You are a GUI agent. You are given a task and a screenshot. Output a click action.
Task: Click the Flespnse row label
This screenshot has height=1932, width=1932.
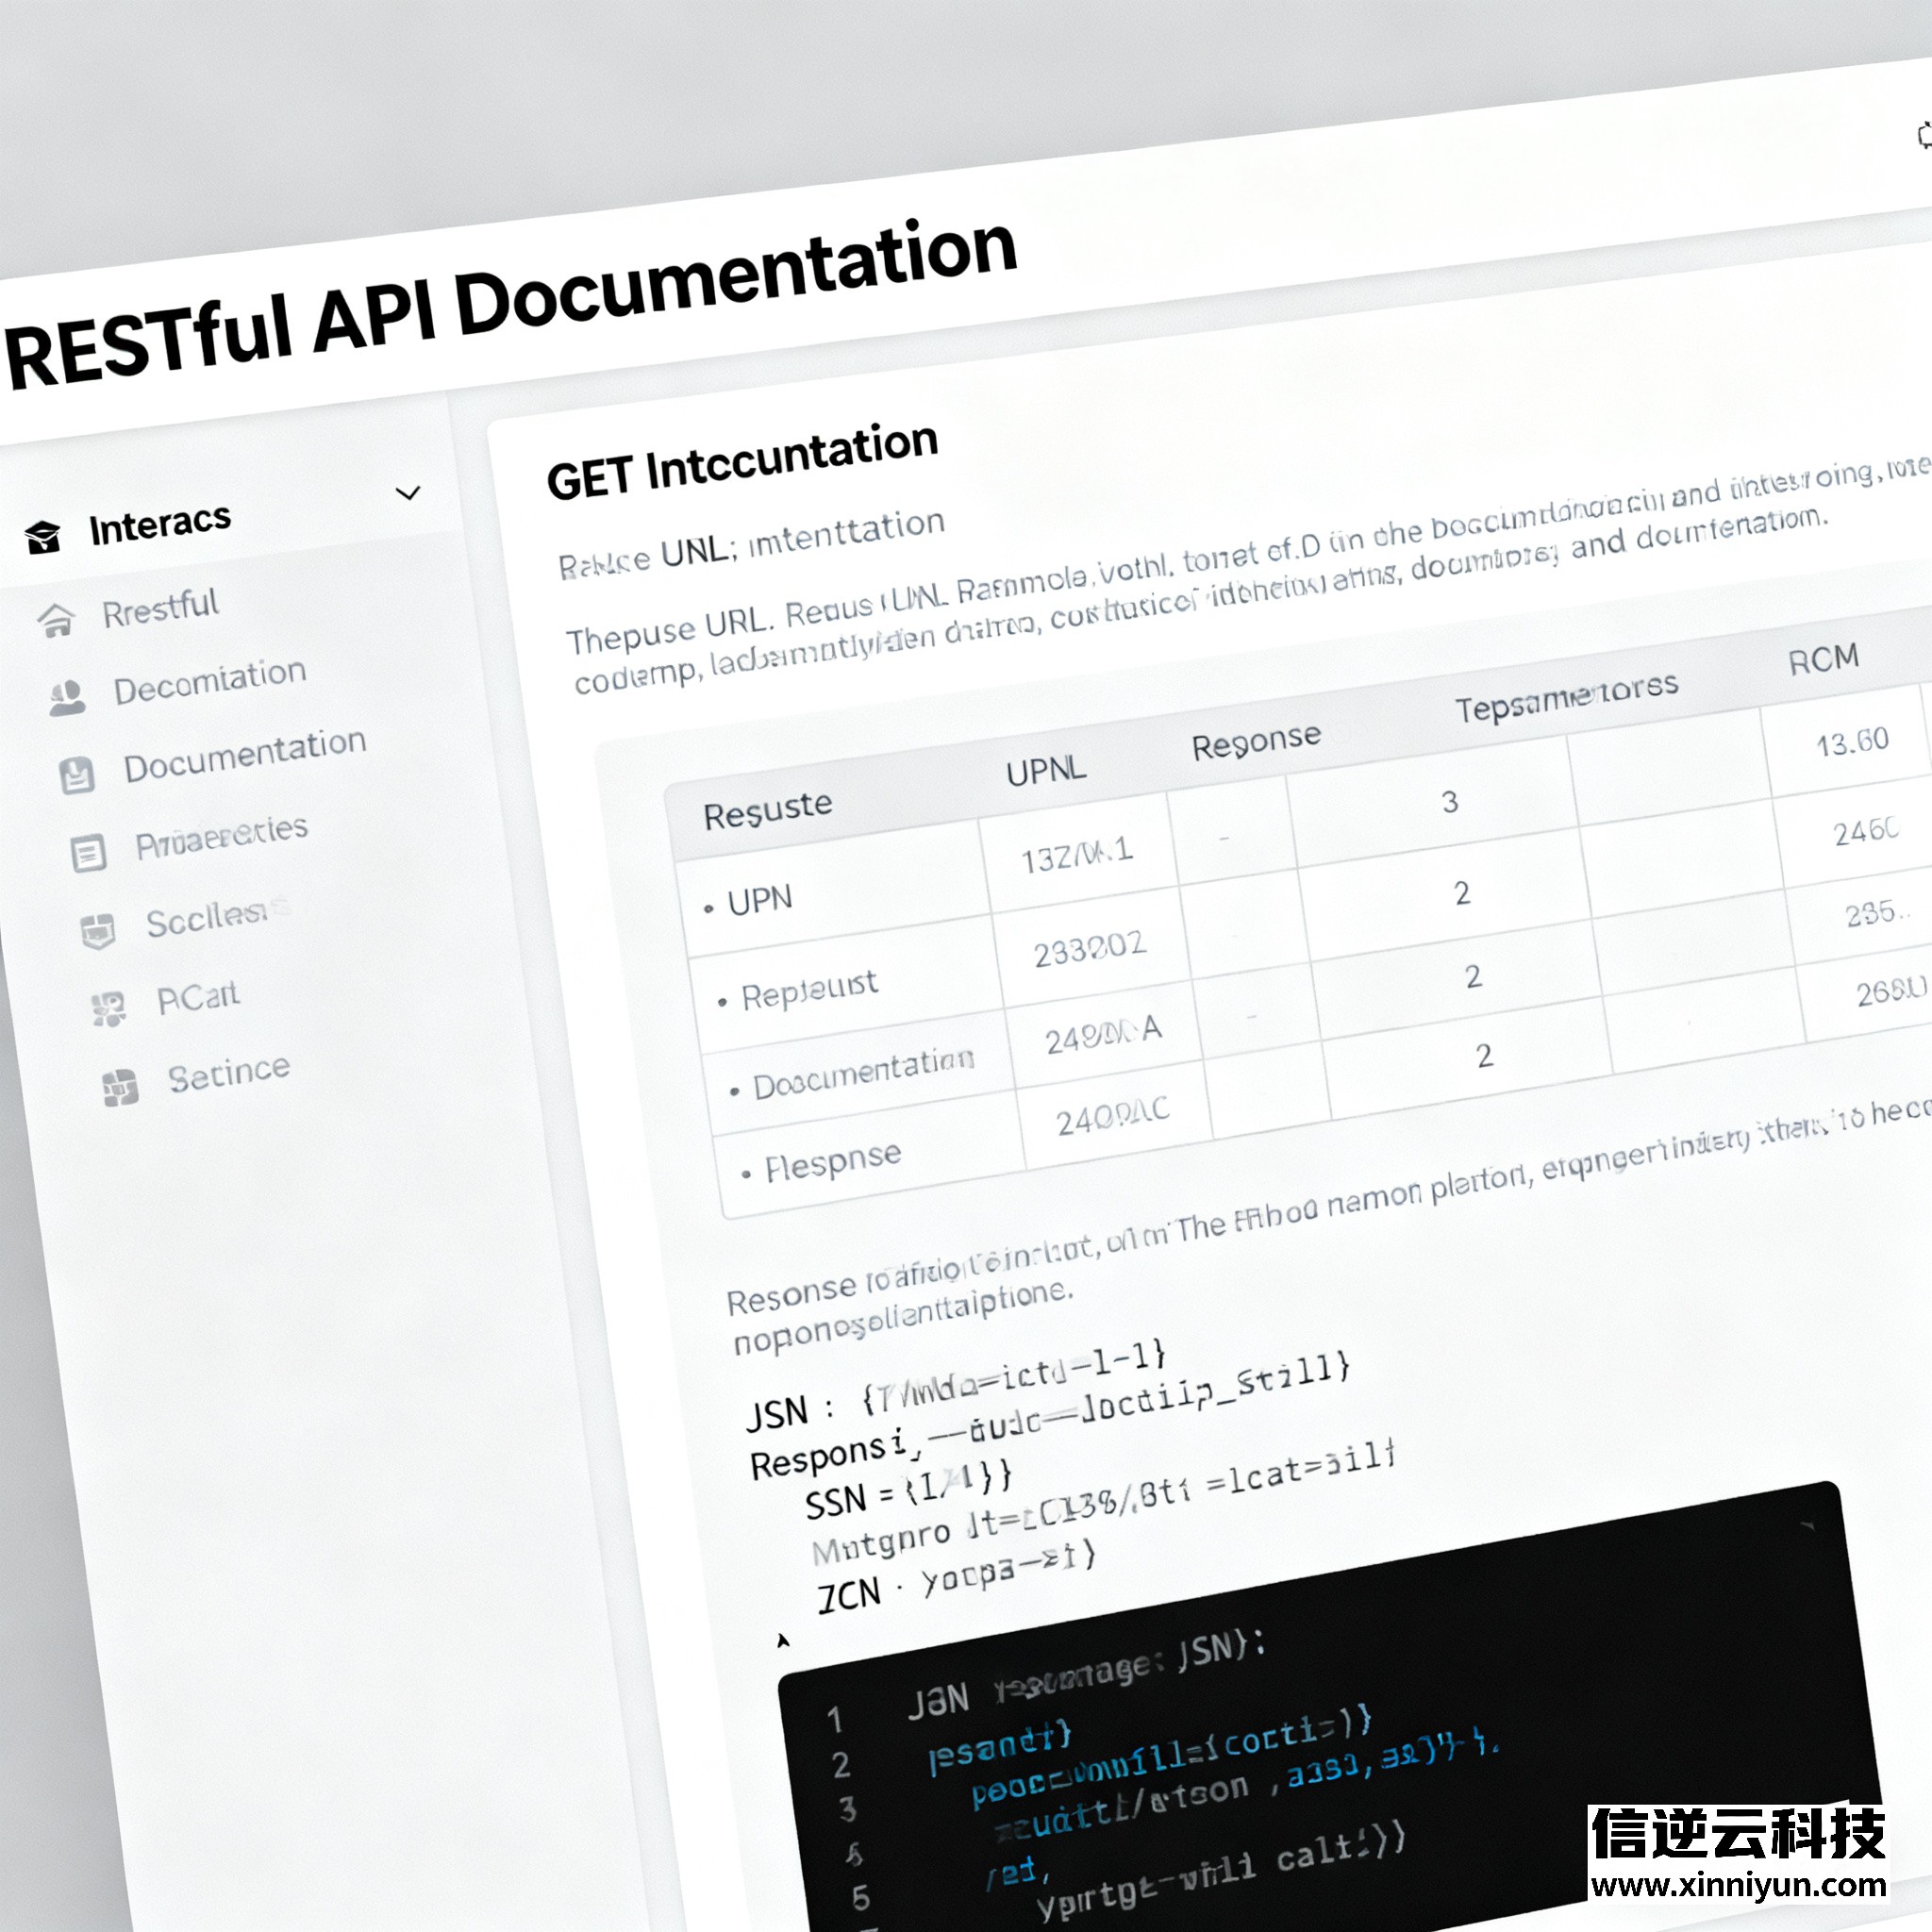(832, 1162)
